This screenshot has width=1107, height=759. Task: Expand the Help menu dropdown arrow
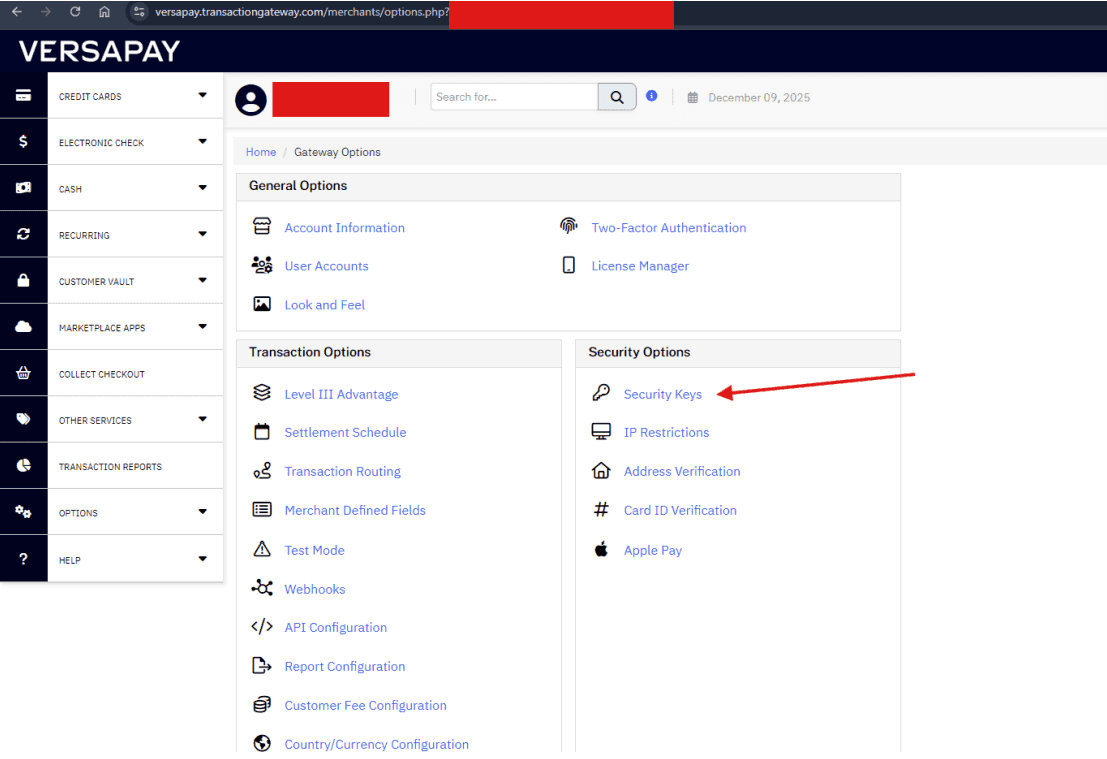coord(202,558)
